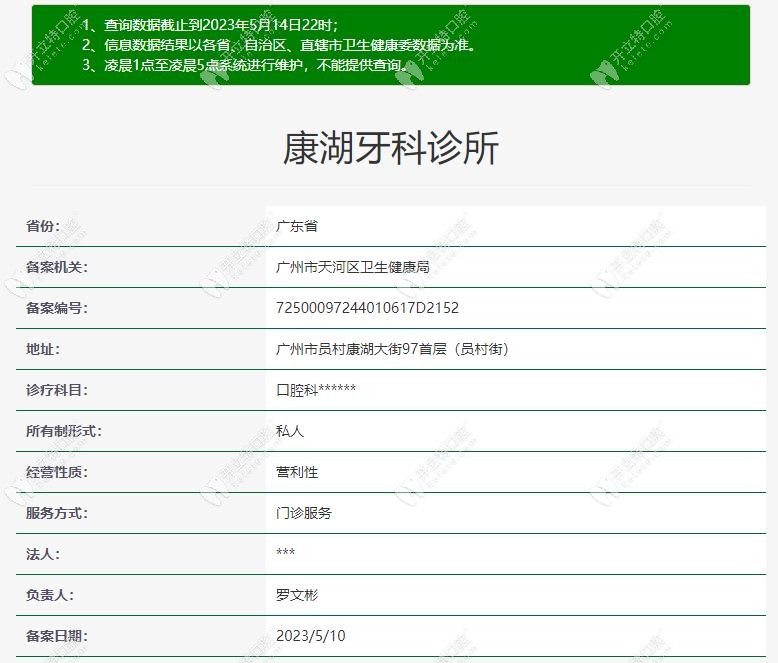
Task: Select the 口腔科****** value
Action: click(x=316, y=390)
